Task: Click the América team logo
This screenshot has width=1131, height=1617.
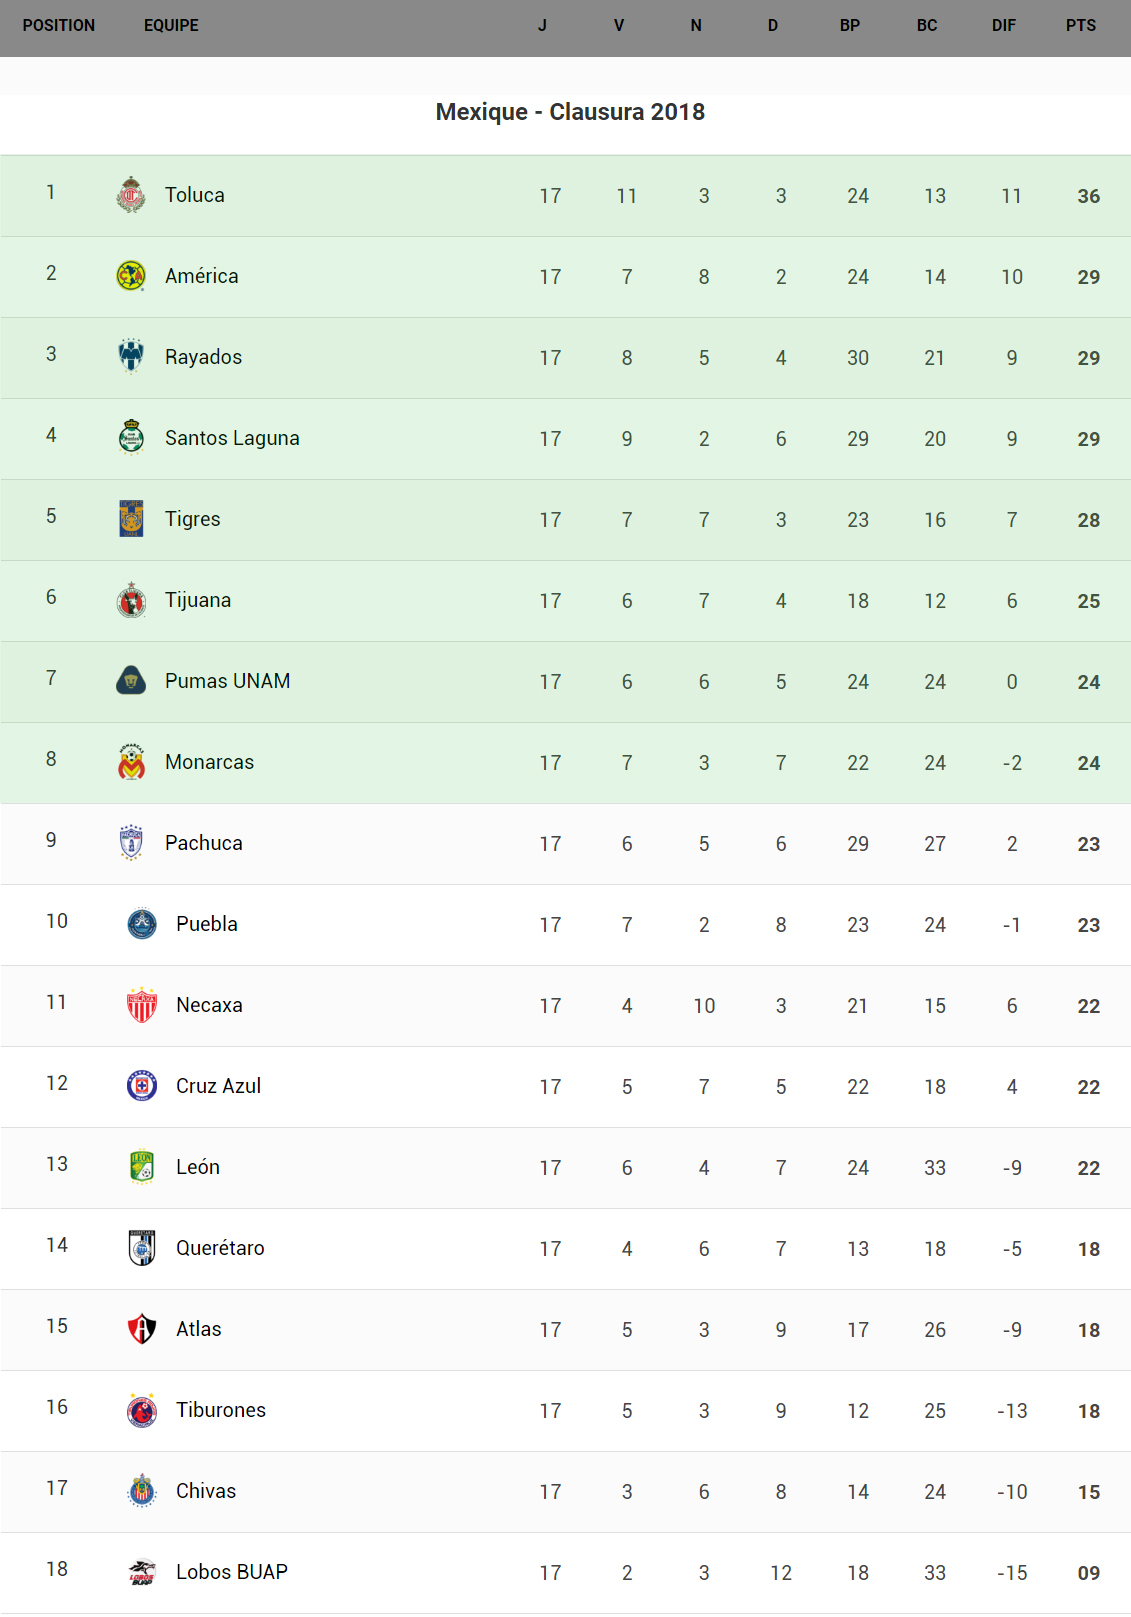Action: click(131, 276)
